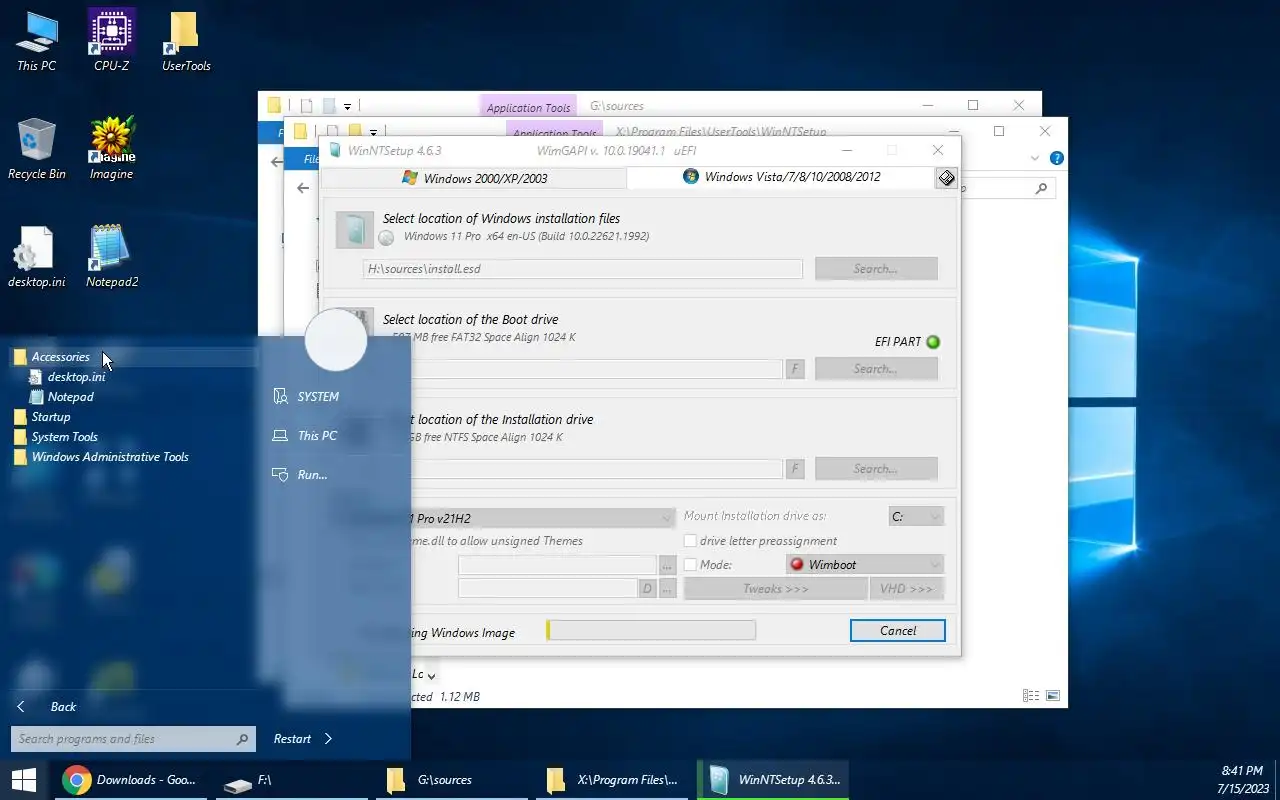
Task: Click the 8:41 PM clock in the taskbar
Action: point(1242,771)
